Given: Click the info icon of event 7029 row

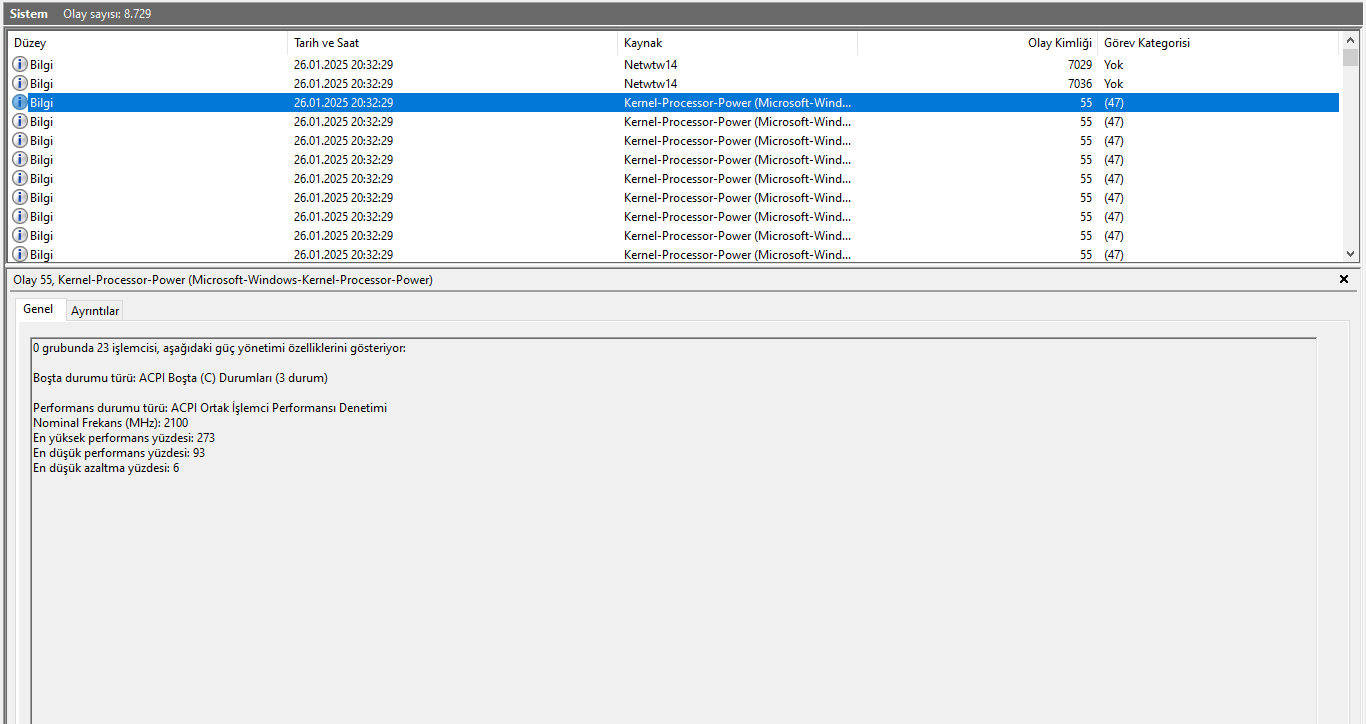Looking at the screenshot, I should tap(20, 64).
